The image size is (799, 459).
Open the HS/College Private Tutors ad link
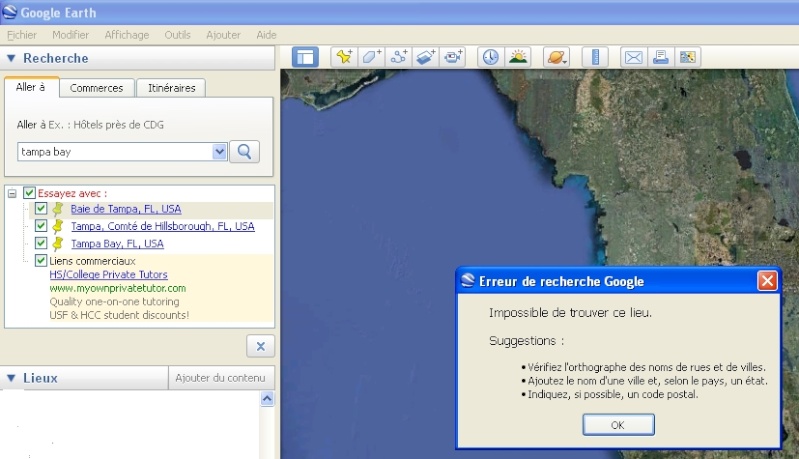tap(109, 274)
